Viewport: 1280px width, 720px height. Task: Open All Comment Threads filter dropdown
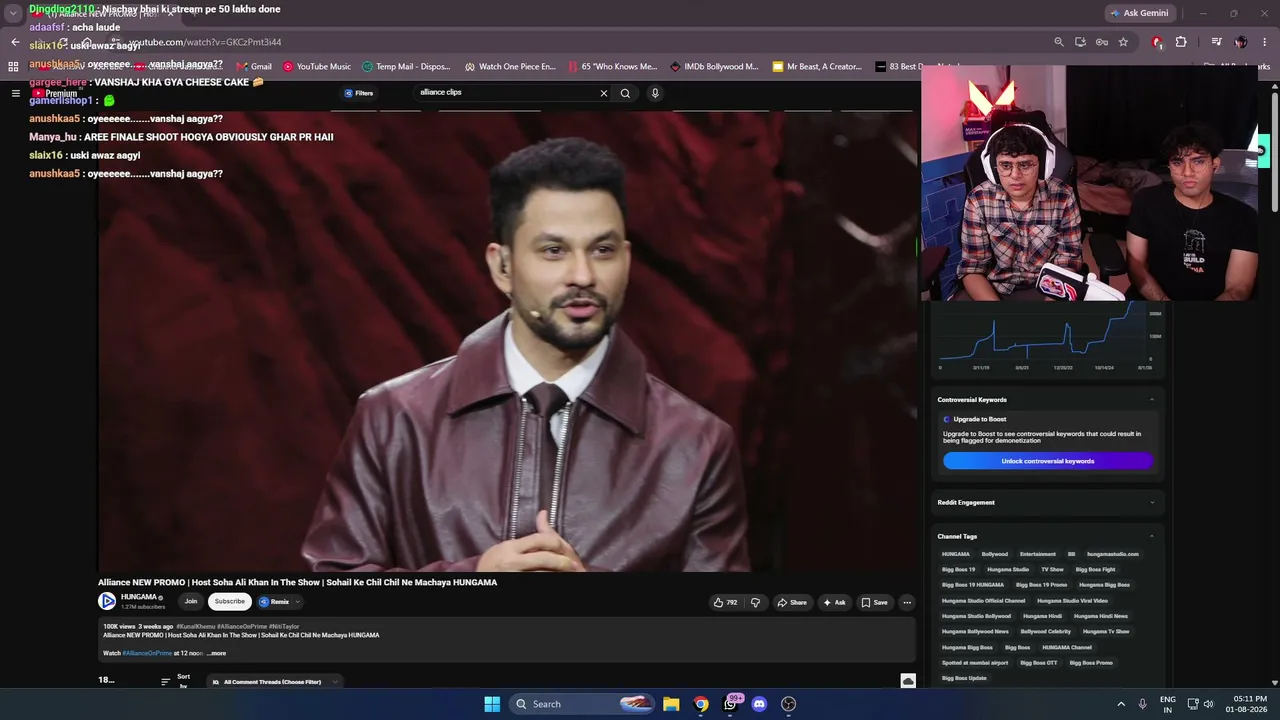tap(275, 682)
